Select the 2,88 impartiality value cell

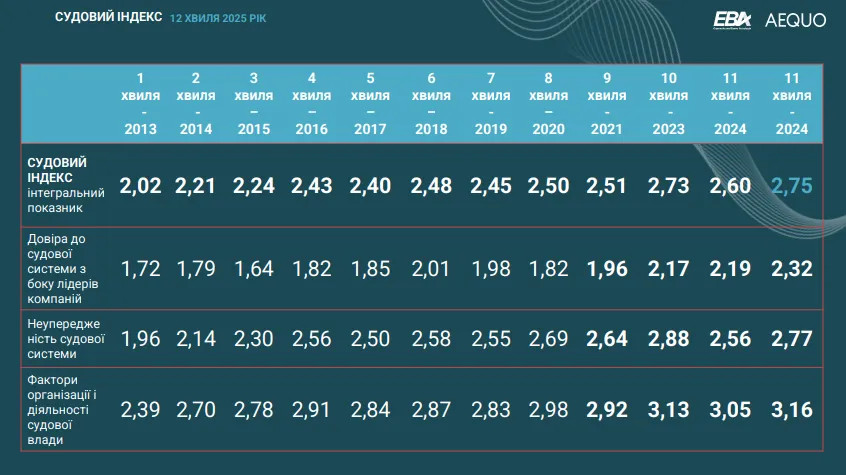coord(669,339)
